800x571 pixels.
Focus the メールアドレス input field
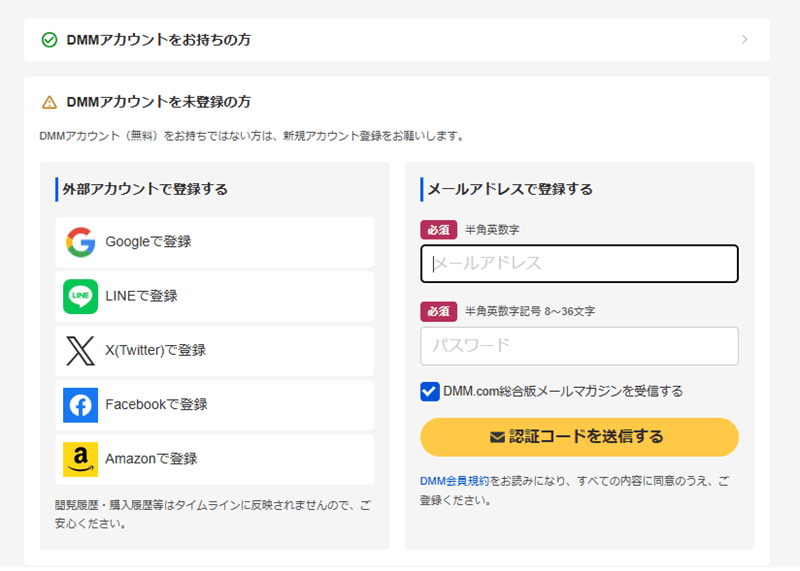tap(579, 264)
